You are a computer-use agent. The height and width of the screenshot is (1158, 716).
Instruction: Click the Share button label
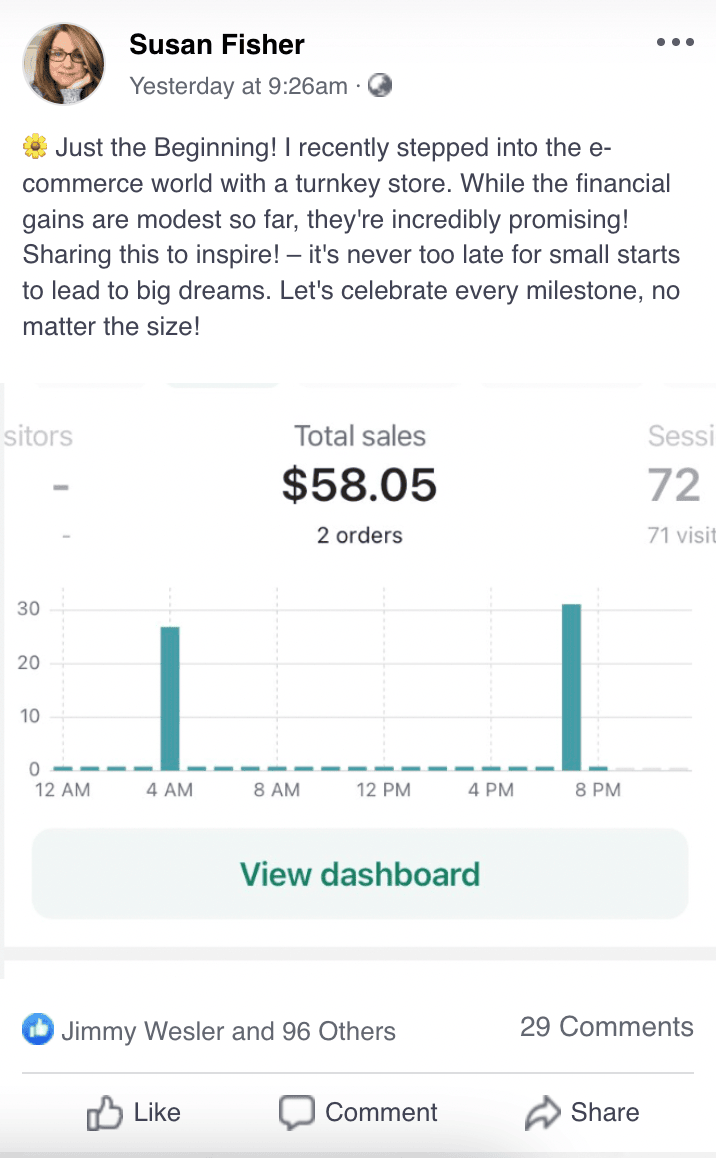tap(604, 1113)
